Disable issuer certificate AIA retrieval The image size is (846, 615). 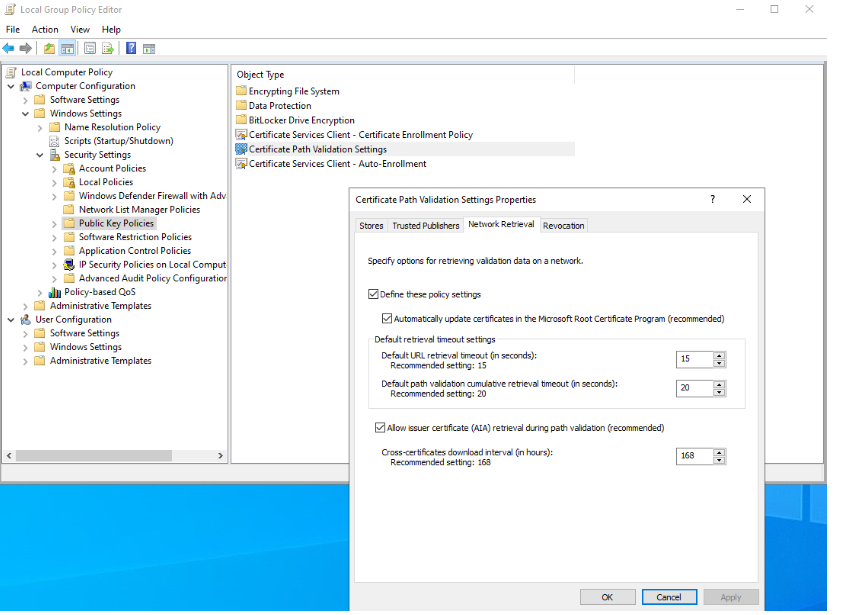pyautogui.click(x=380, y=427)
